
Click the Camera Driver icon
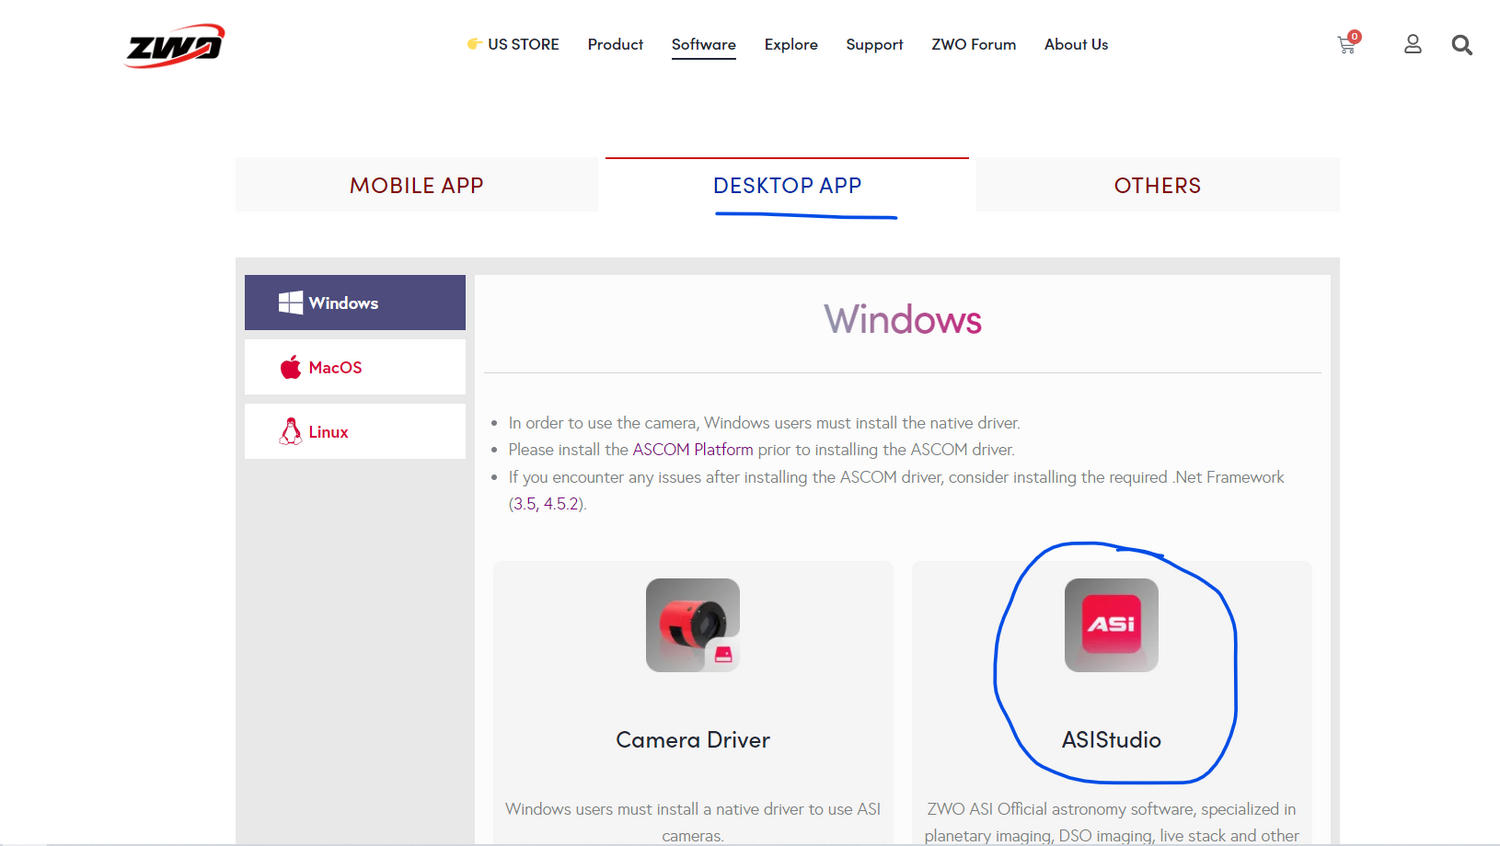click(693, 625)
